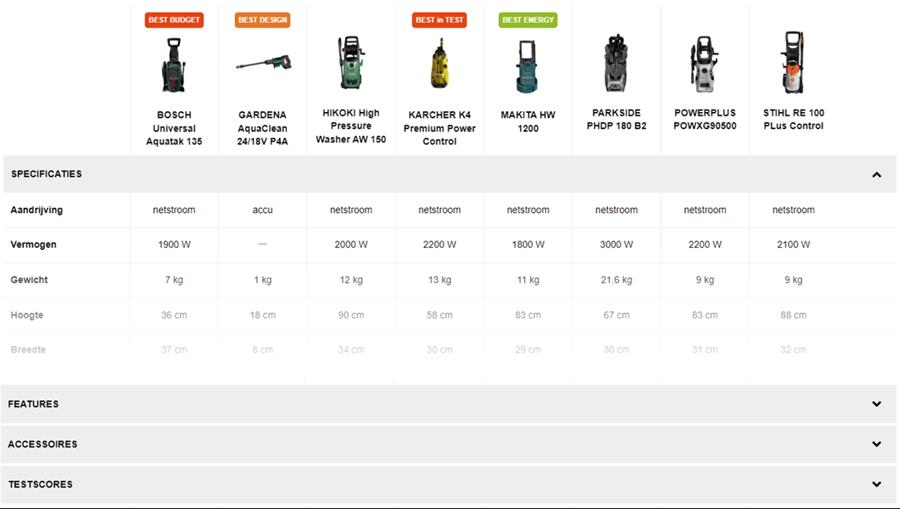This screenshot has width=900, height=509.
Task: Select the 11 kg weight value
Action: pyautogui.click(x=527, y=280)
